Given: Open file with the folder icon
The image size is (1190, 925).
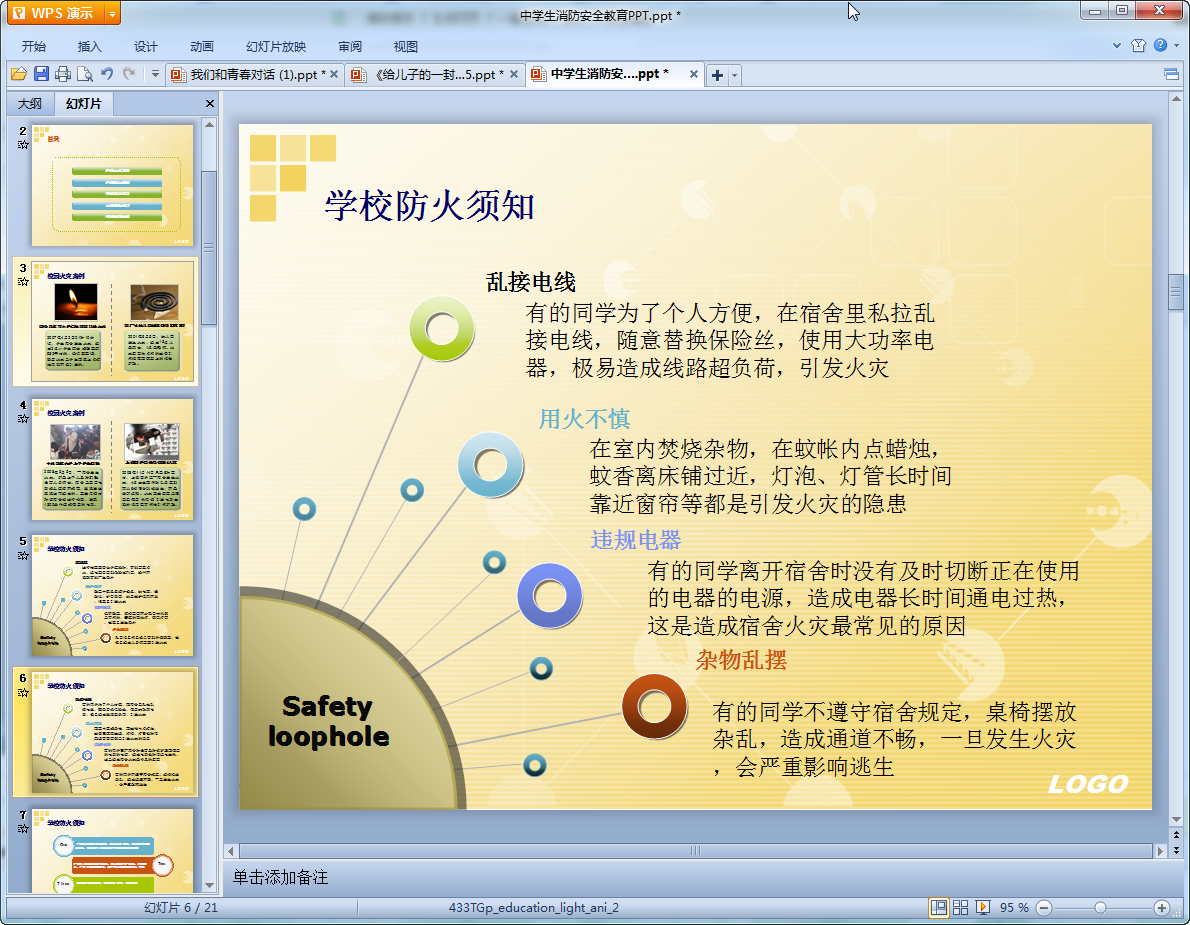Looking at the screenshot, I should coord(19,74).
